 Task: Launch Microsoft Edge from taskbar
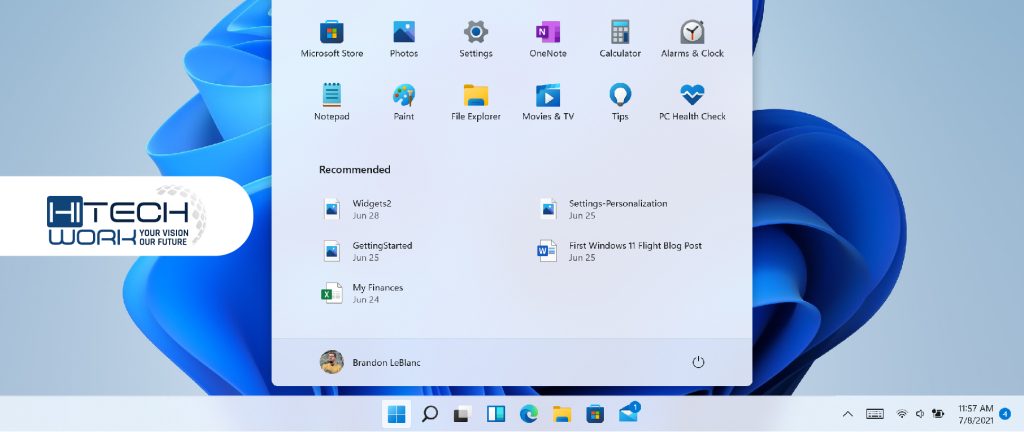[528, 414]
